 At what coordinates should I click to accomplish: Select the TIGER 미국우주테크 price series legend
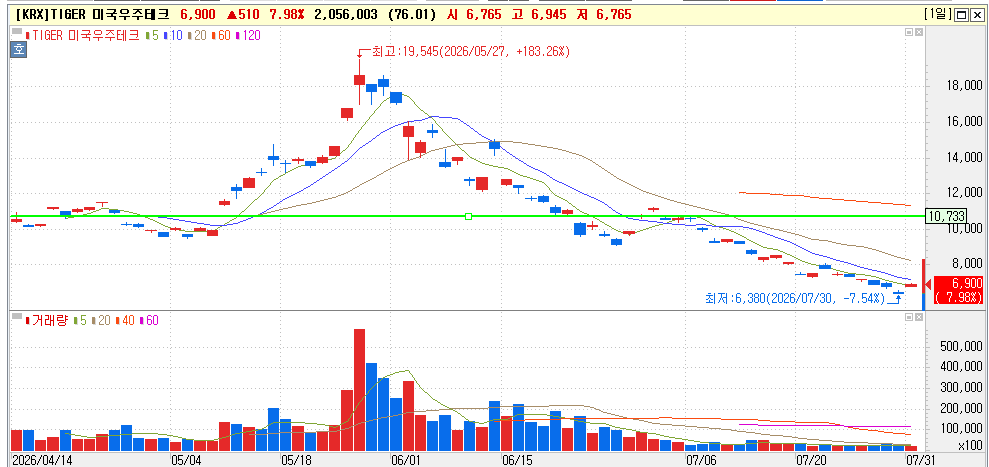(x=83, y=36)
